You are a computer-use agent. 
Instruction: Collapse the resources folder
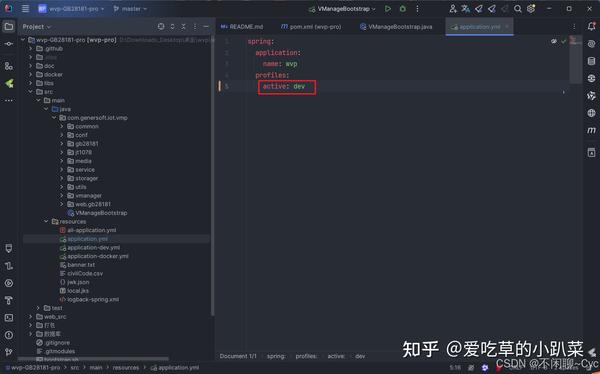[46, 221]
